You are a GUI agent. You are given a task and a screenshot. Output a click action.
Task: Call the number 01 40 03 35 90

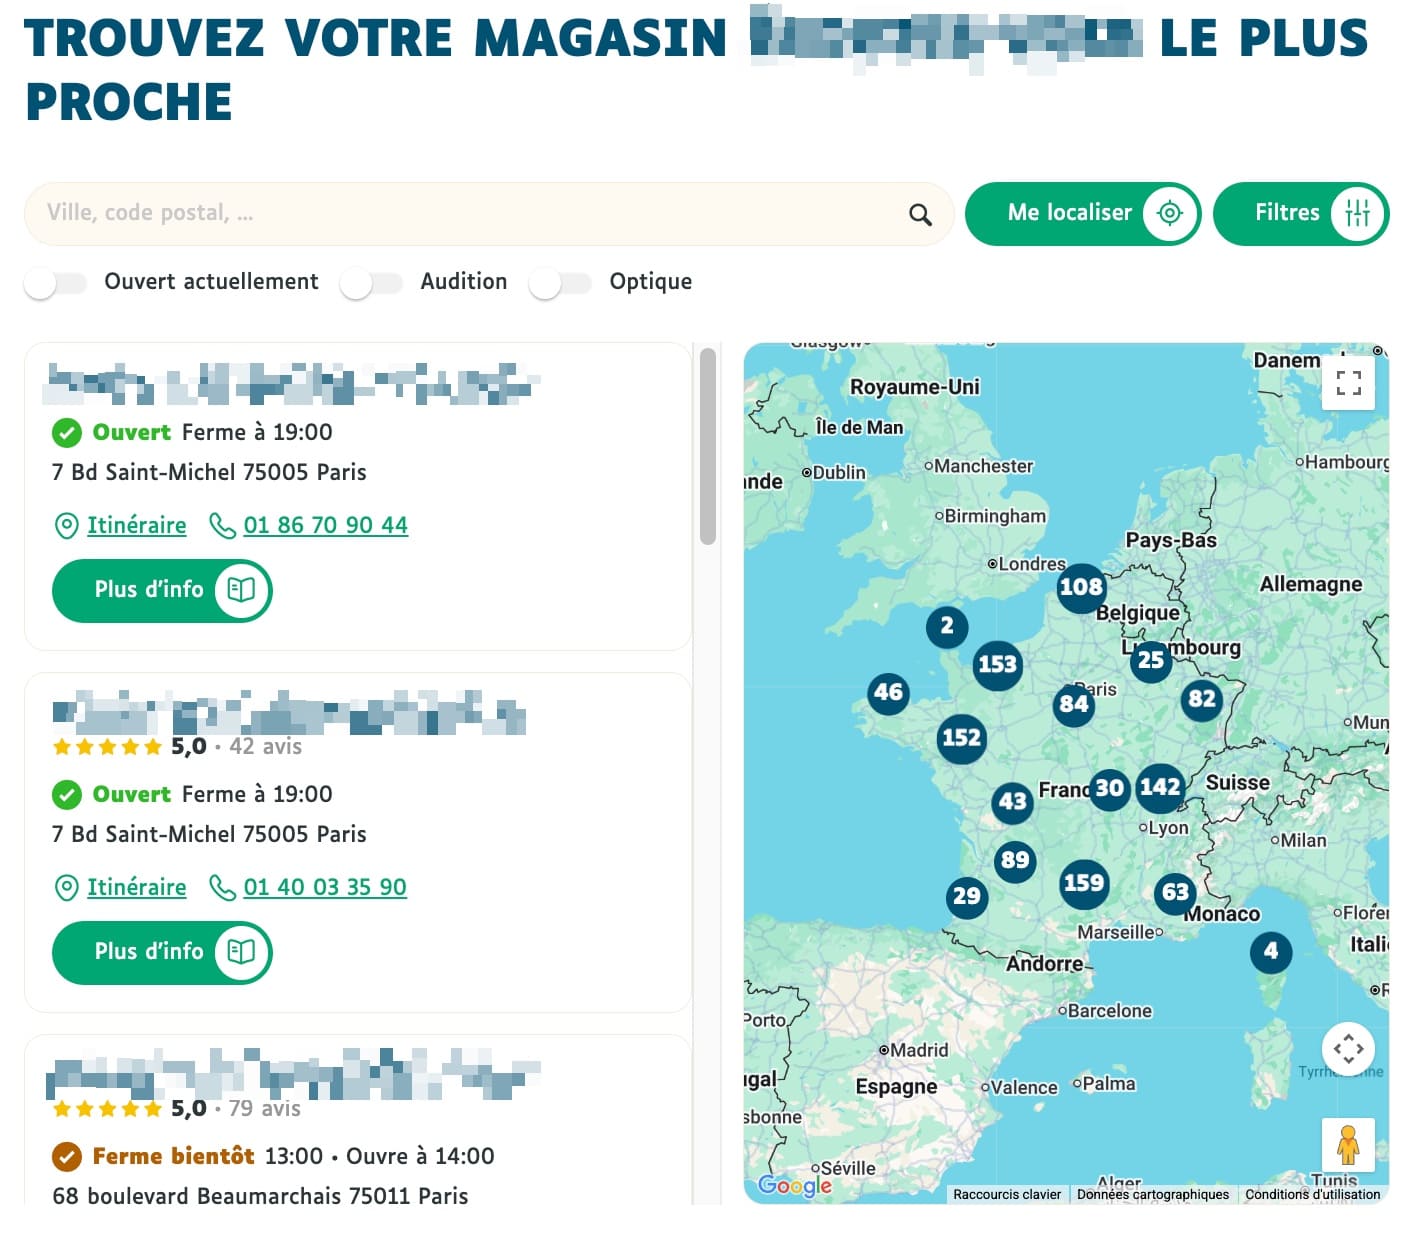(x=323, y=886)
